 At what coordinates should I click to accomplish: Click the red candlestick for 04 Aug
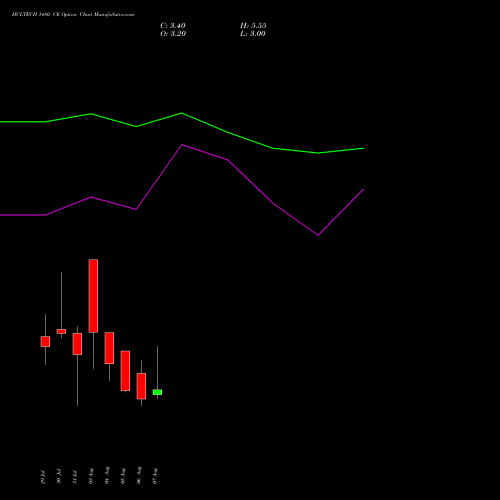109,348
